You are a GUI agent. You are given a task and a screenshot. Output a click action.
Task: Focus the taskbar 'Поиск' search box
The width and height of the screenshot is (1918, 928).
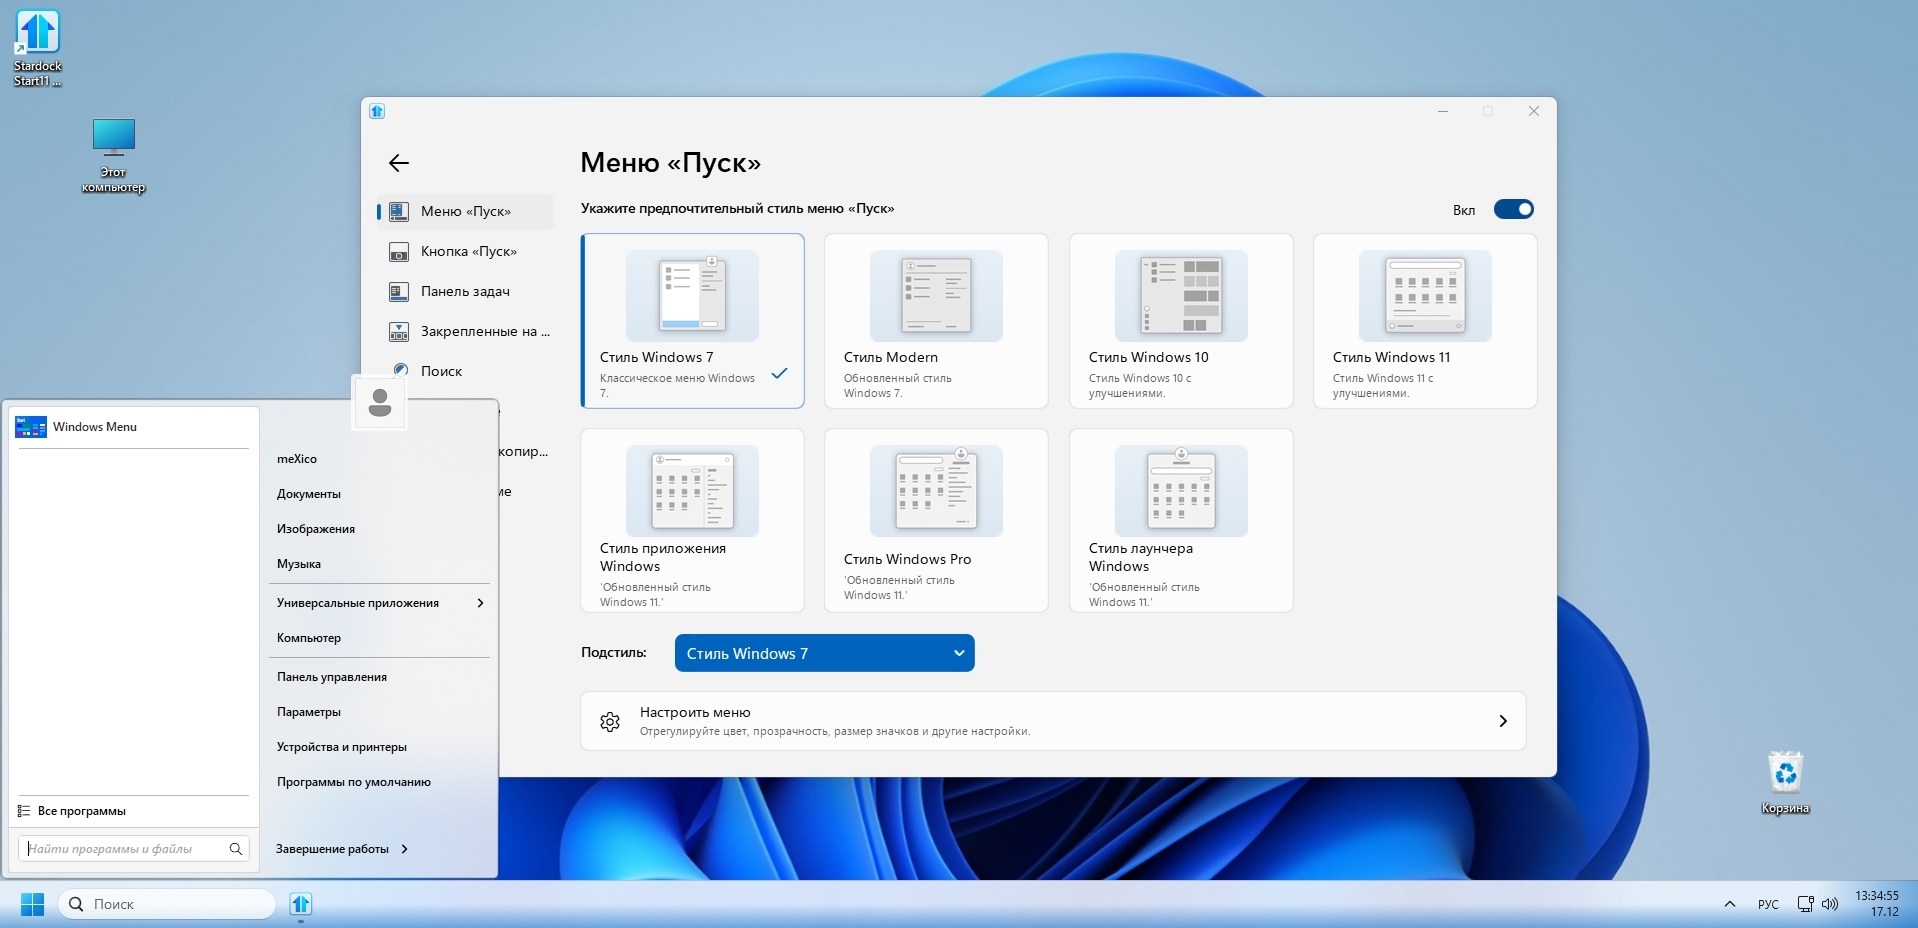point(167,904)
